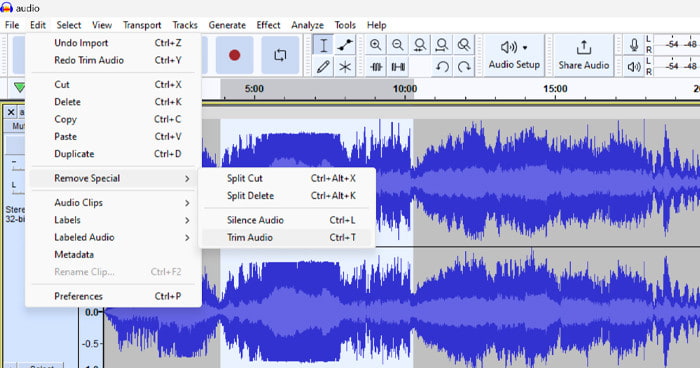Select the Multi-tool asterisk icon
The height and width of the screenshot is (368, 700).
(345, 67)
